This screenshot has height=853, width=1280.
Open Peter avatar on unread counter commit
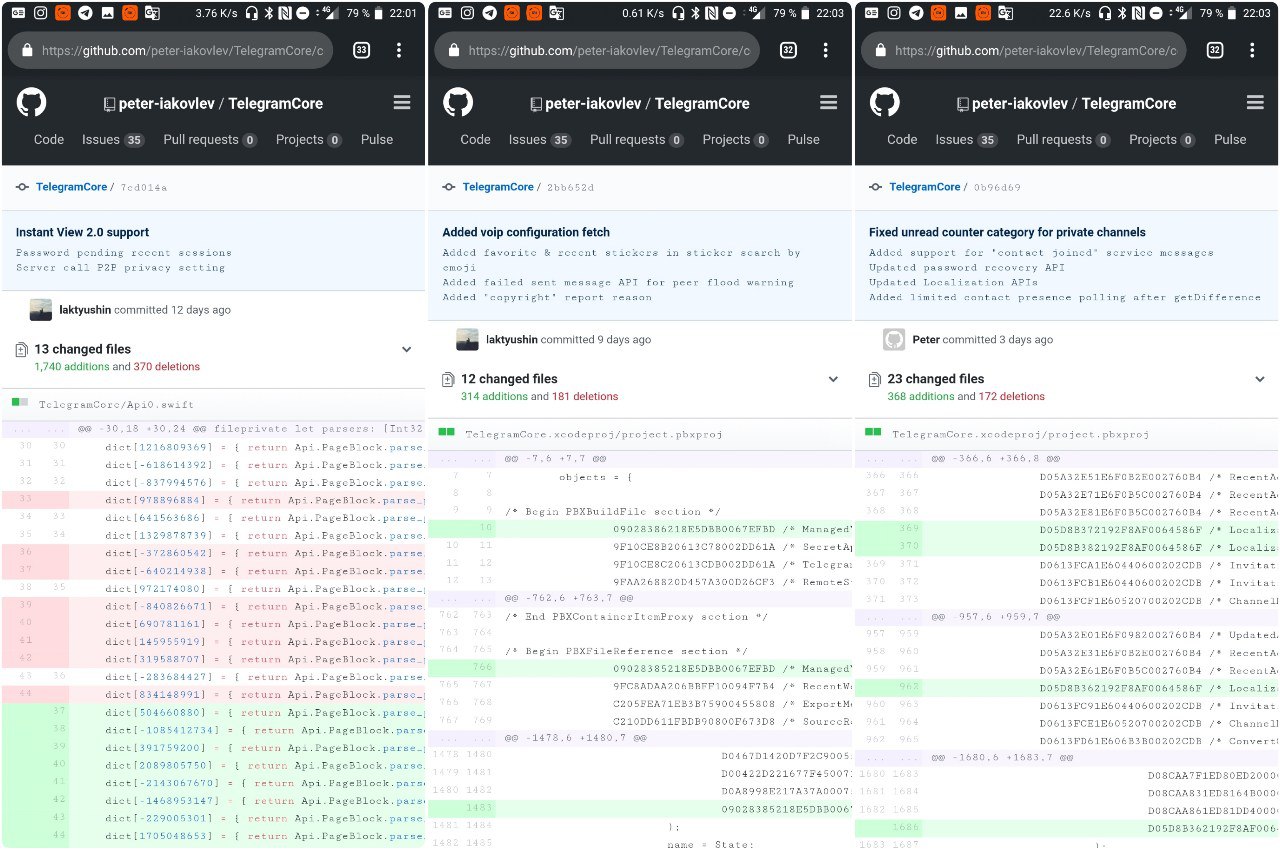click(894, 340)
